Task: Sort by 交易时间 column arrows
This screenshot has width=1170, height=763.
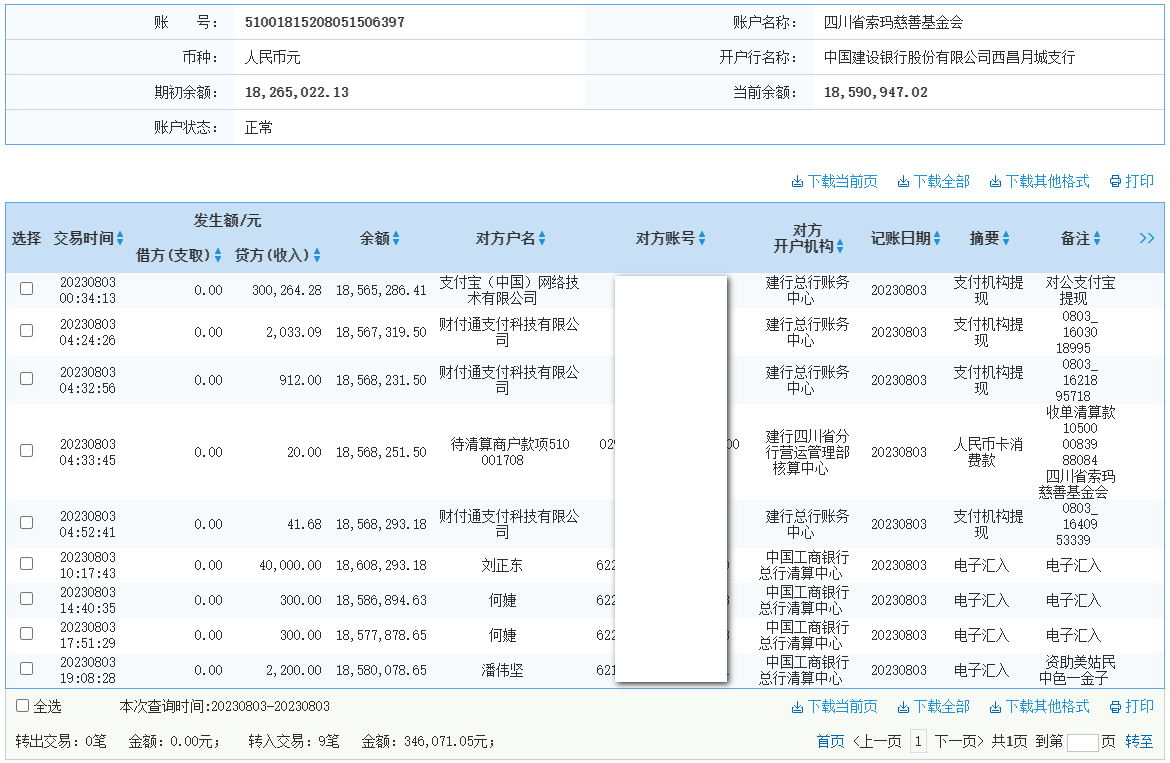Action: [120, 239]
